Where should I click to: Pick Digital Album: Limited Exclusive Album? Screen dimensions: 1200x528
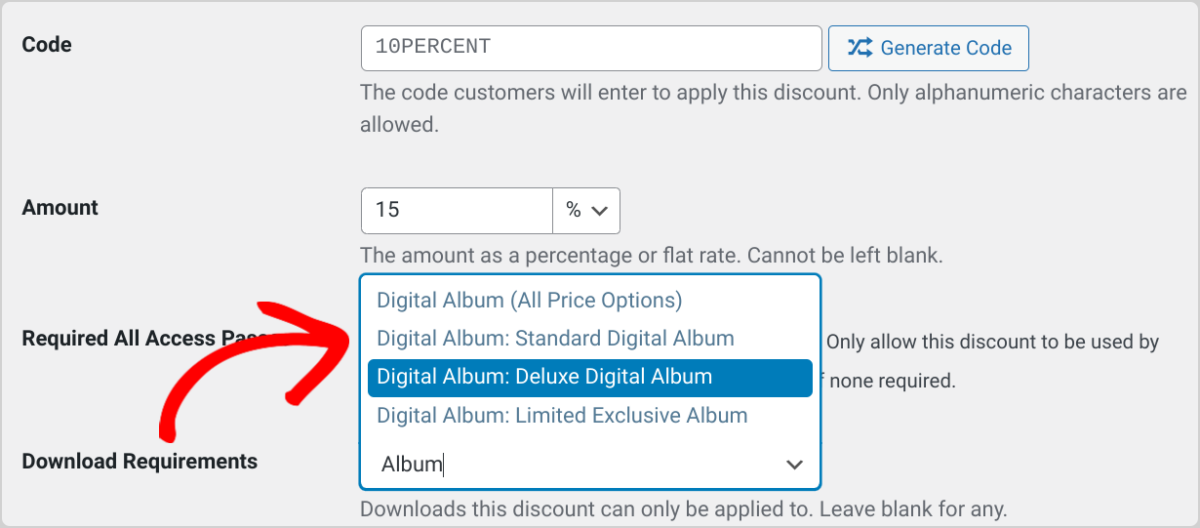coord(562,415)
